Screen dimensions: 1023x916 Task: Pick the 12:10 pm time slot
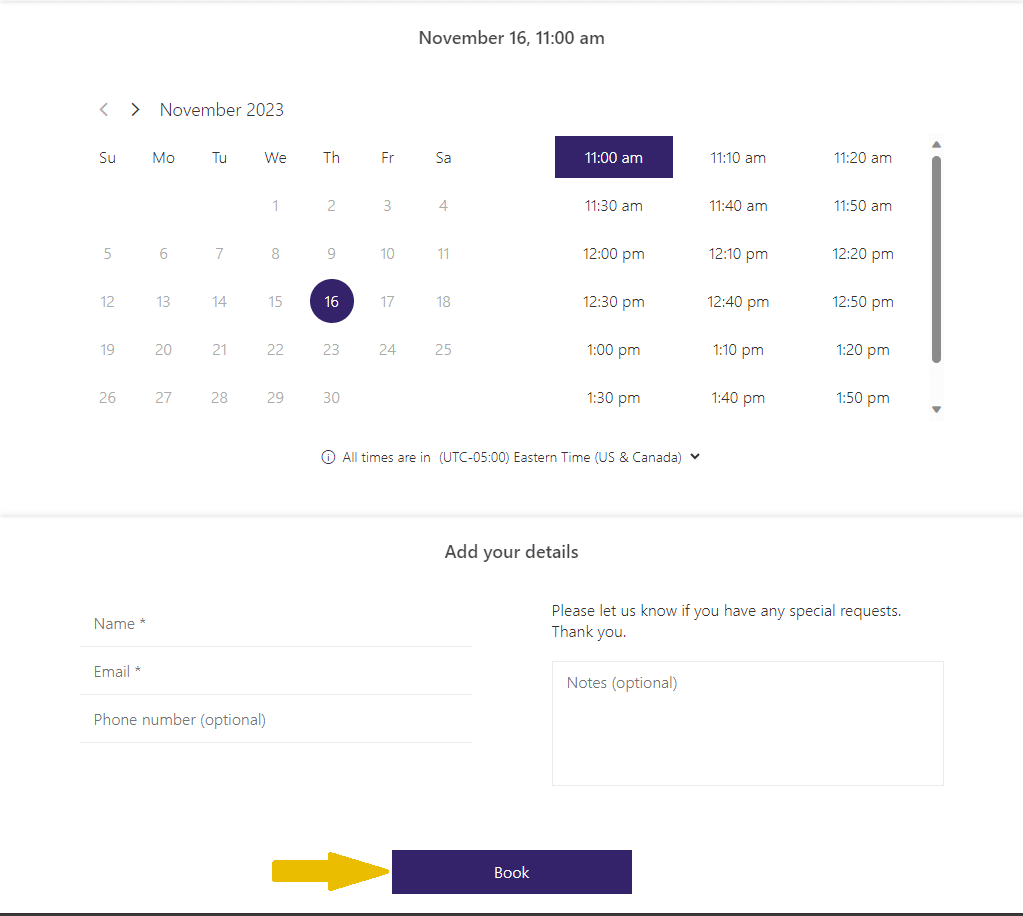(x=738, y=254)
